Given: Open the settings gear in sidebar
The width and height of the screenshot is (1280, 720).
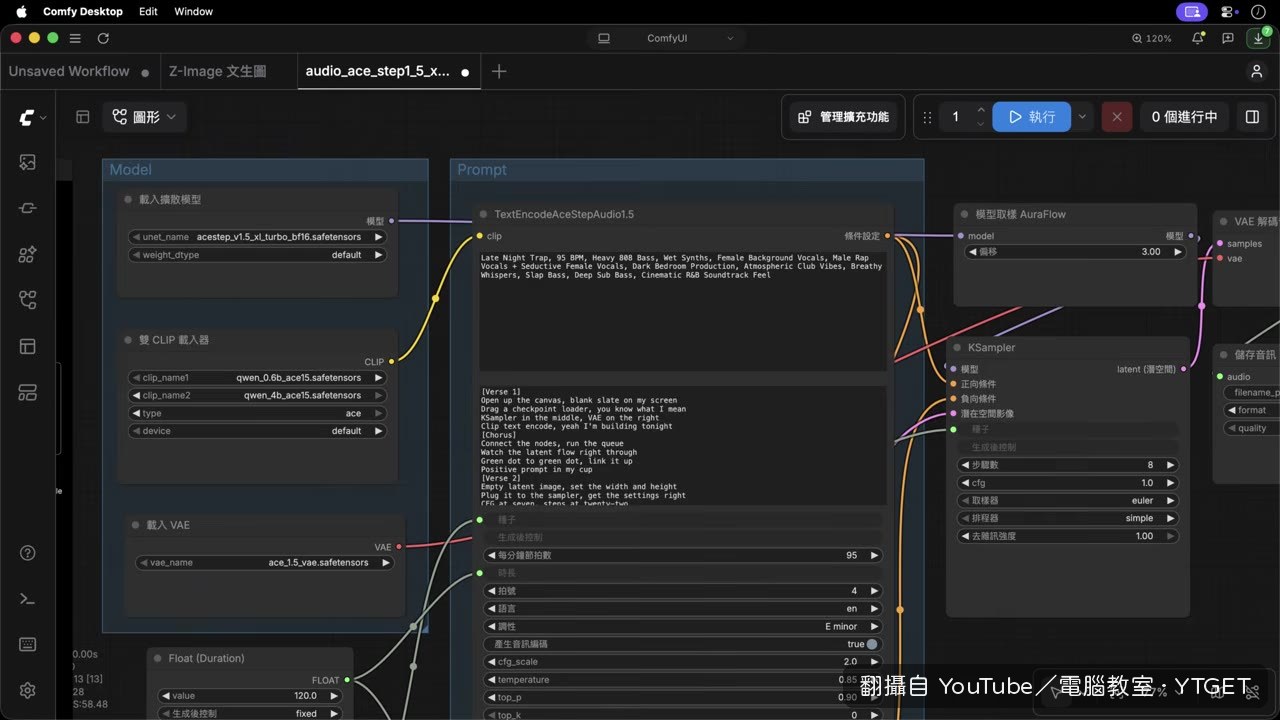Looking at the screenshot, I should (27, 690).
